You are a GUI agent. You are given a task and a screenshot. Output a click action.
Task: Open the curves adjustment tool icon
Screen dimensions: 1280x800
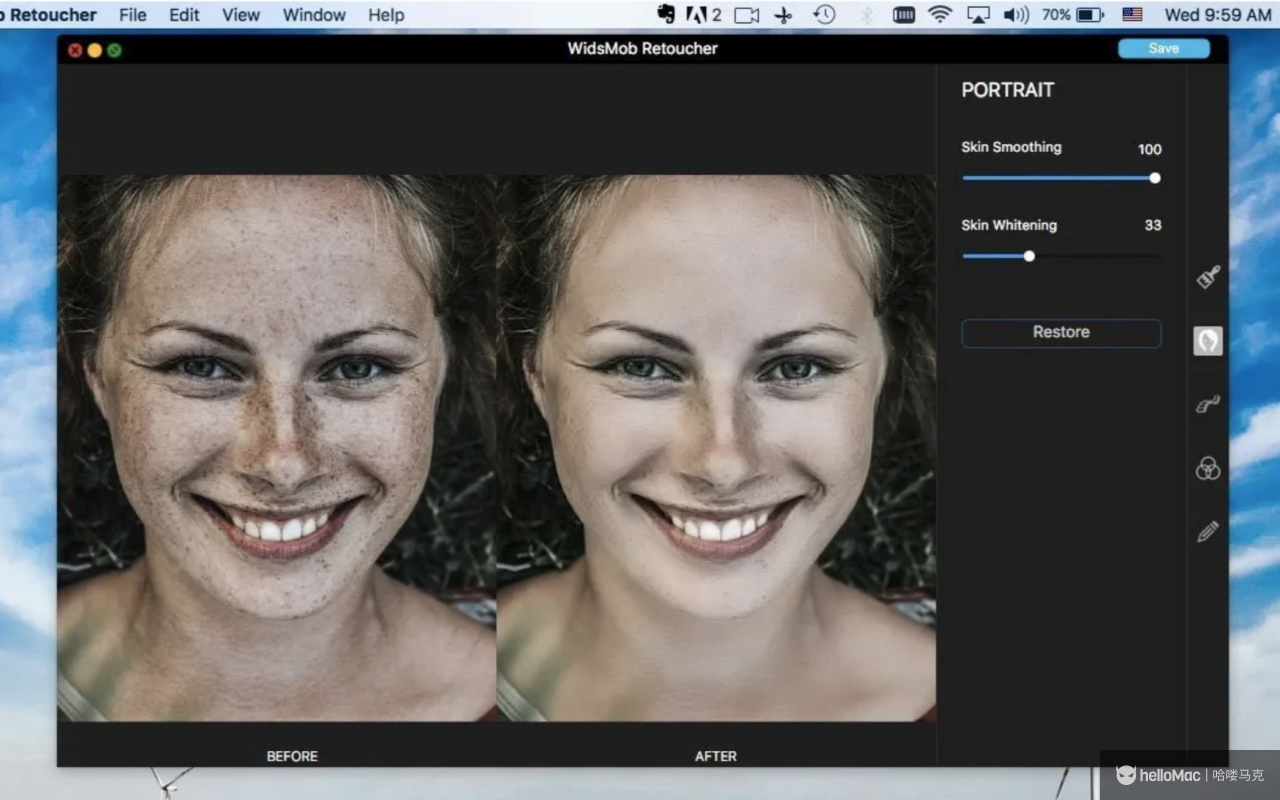click(x=1208, y=404)
